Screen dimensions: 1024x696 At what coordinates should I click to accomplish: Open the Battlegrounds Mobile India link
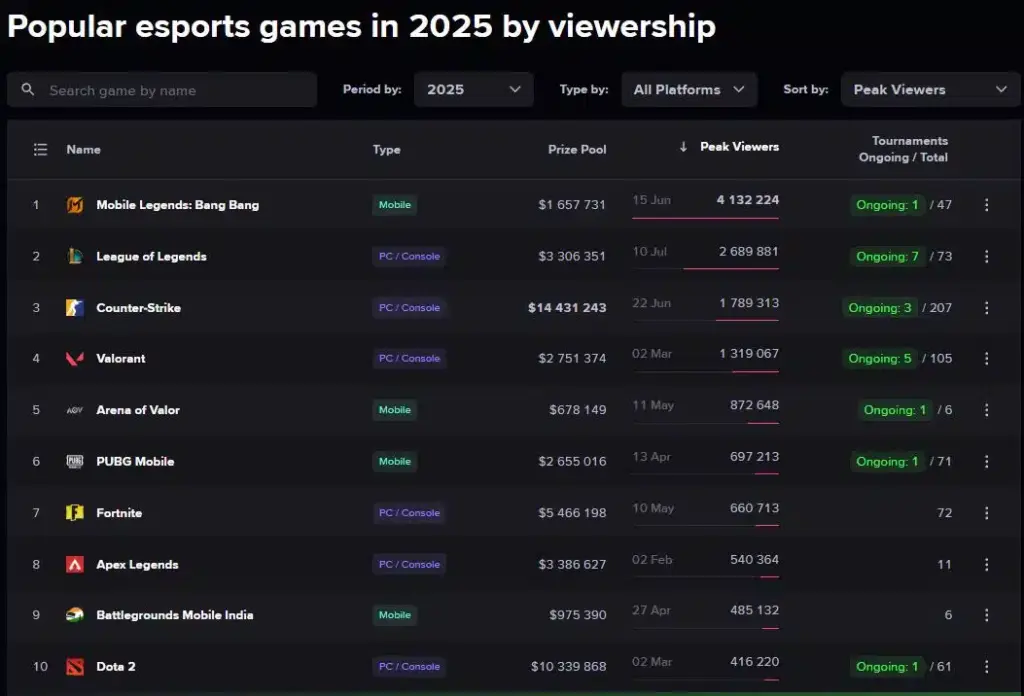coord(174,615)
